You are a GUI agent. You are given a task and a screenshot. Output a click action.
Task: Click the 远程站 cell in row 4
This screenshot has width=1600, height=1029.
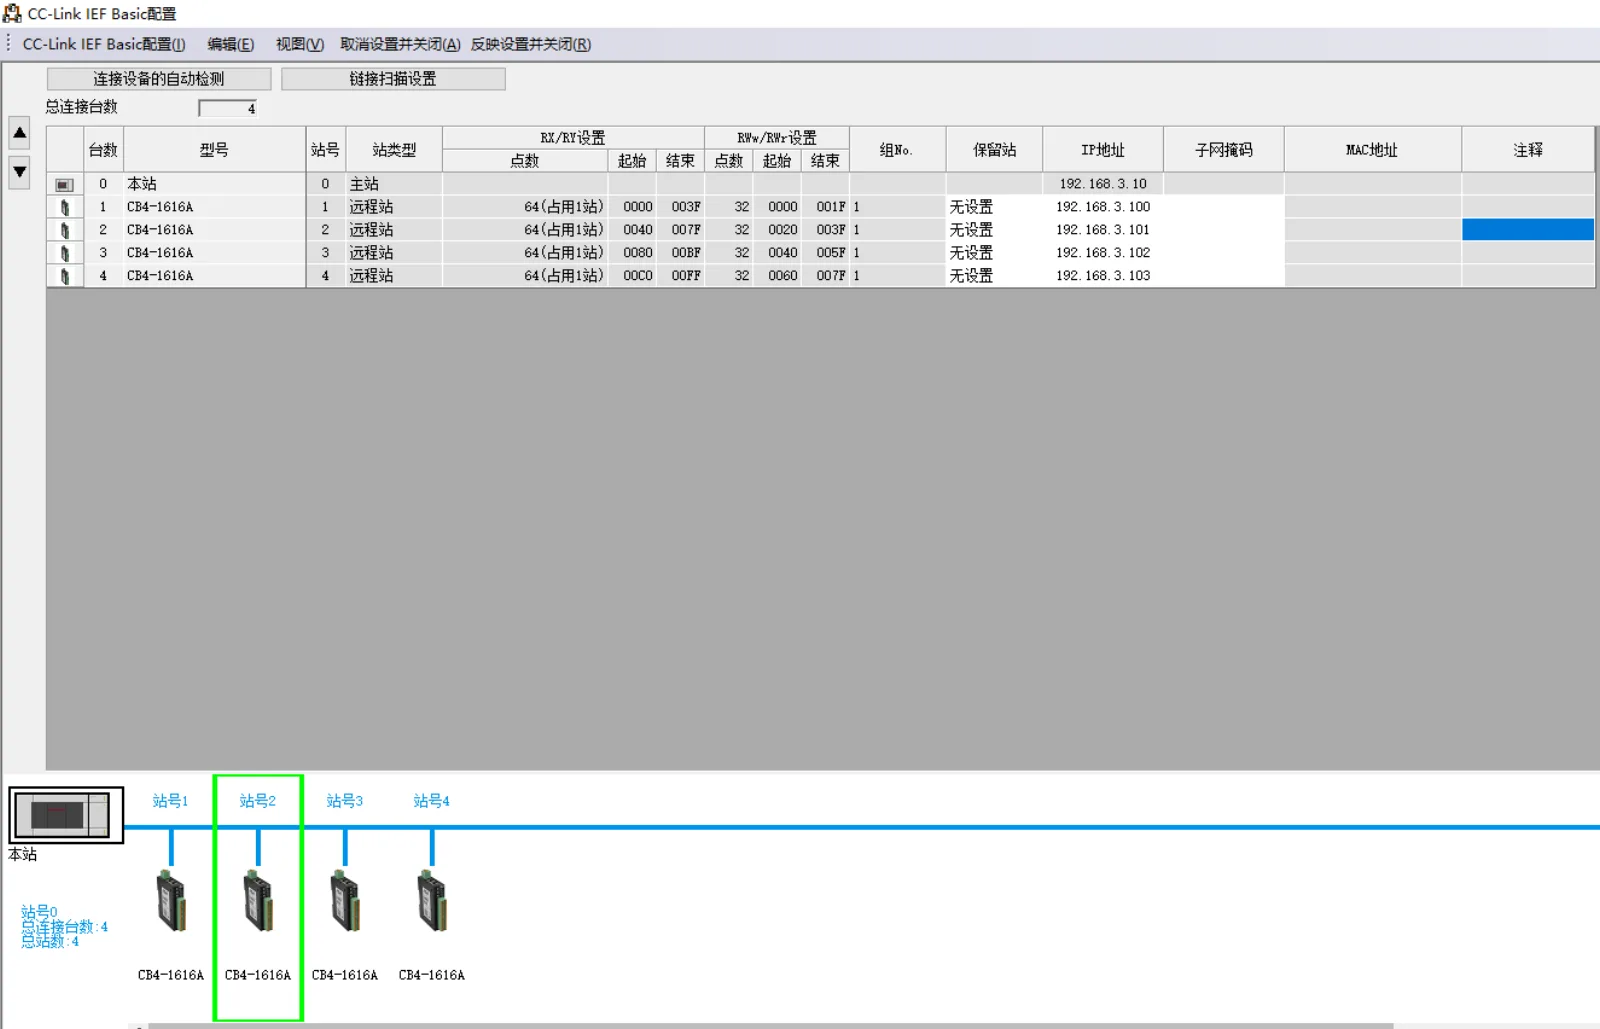[394, 276]
